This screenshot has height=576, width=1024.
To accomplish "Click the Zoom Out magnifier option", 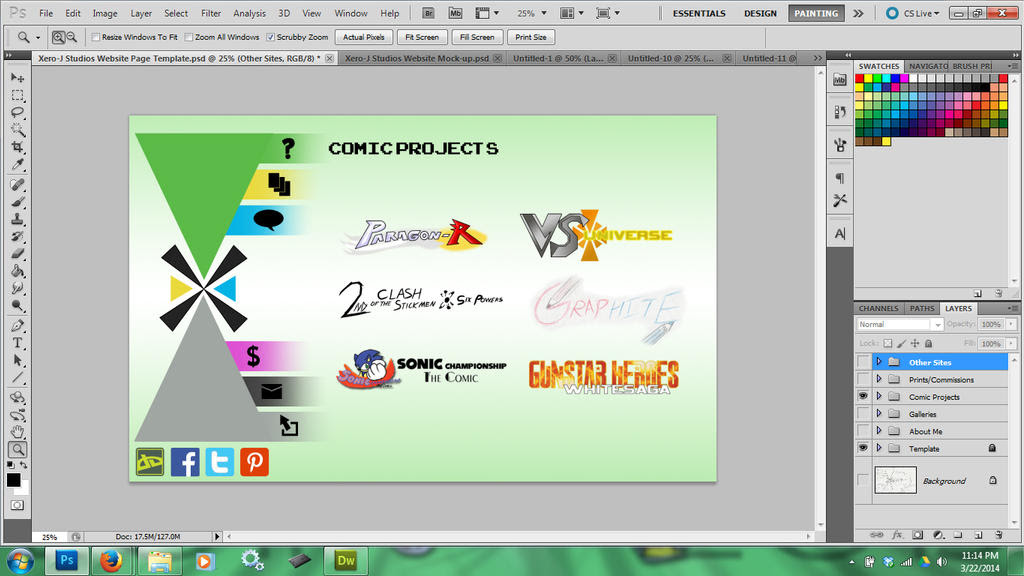I will 72,37.
